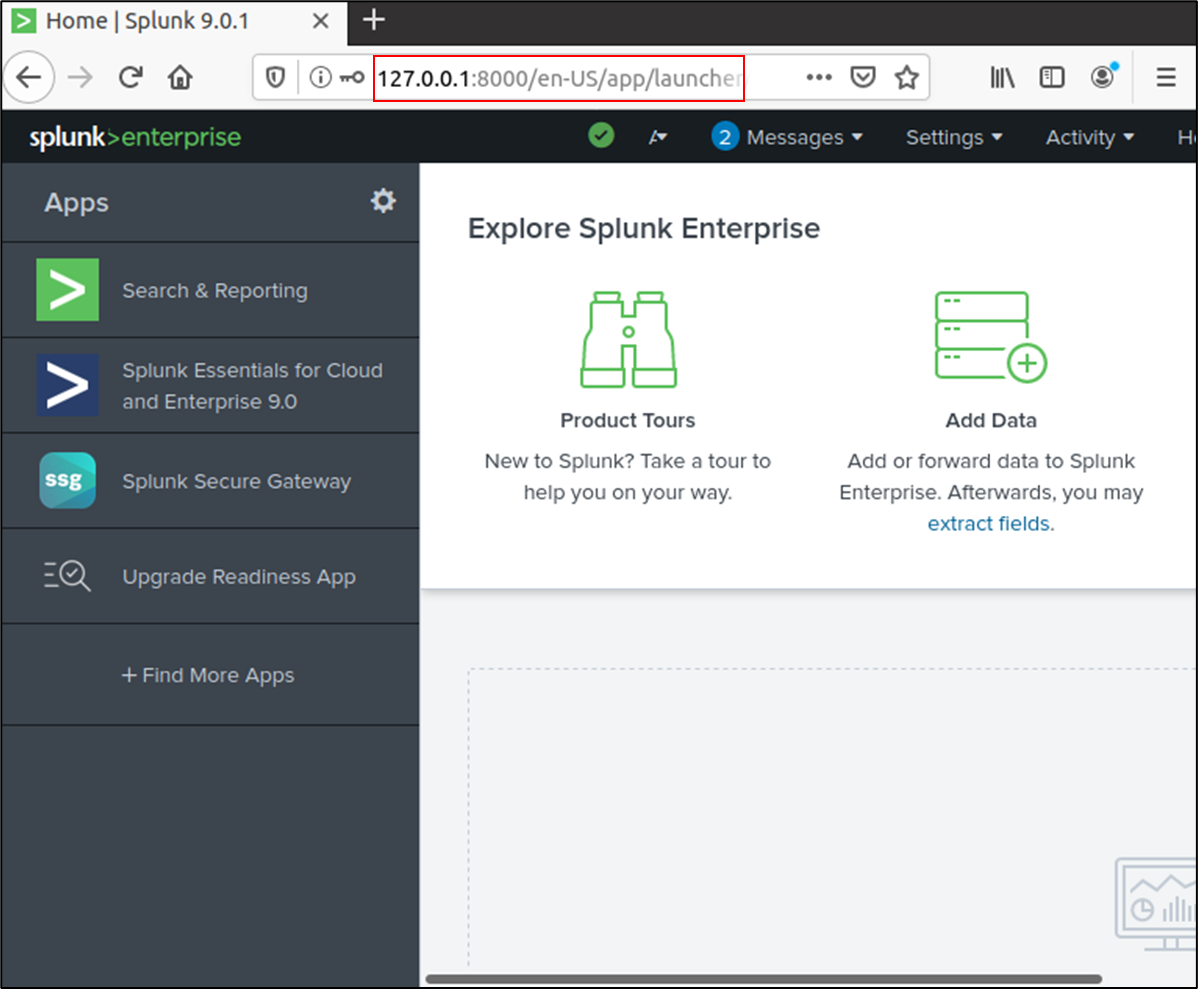Open the administrator user dropdown icon
The image size is (1198, 989).
658,137
